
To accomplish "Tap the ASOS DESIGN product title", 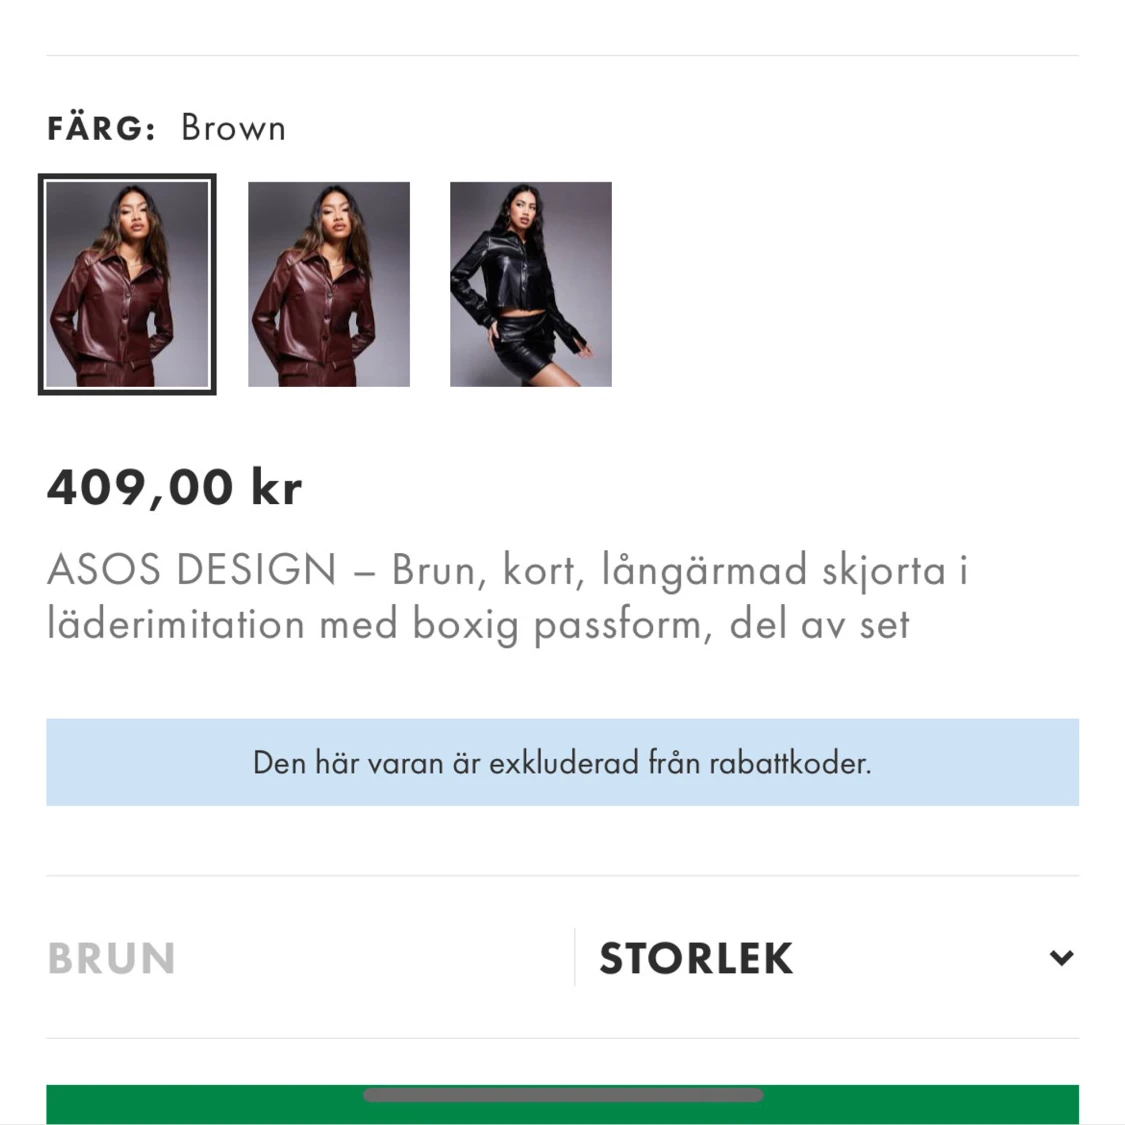I will point(192,570).
